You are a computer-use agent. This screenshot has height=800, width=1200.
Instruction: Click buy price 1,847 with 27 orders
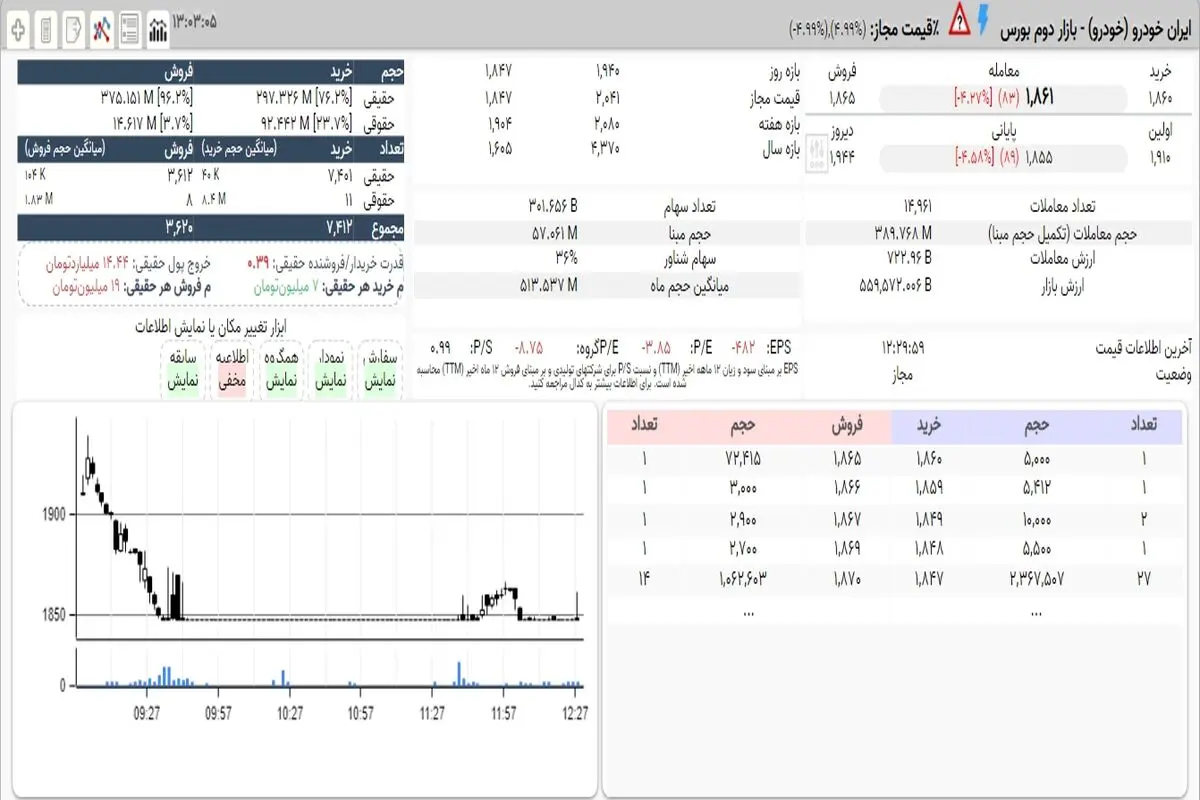tap(930, 577)
